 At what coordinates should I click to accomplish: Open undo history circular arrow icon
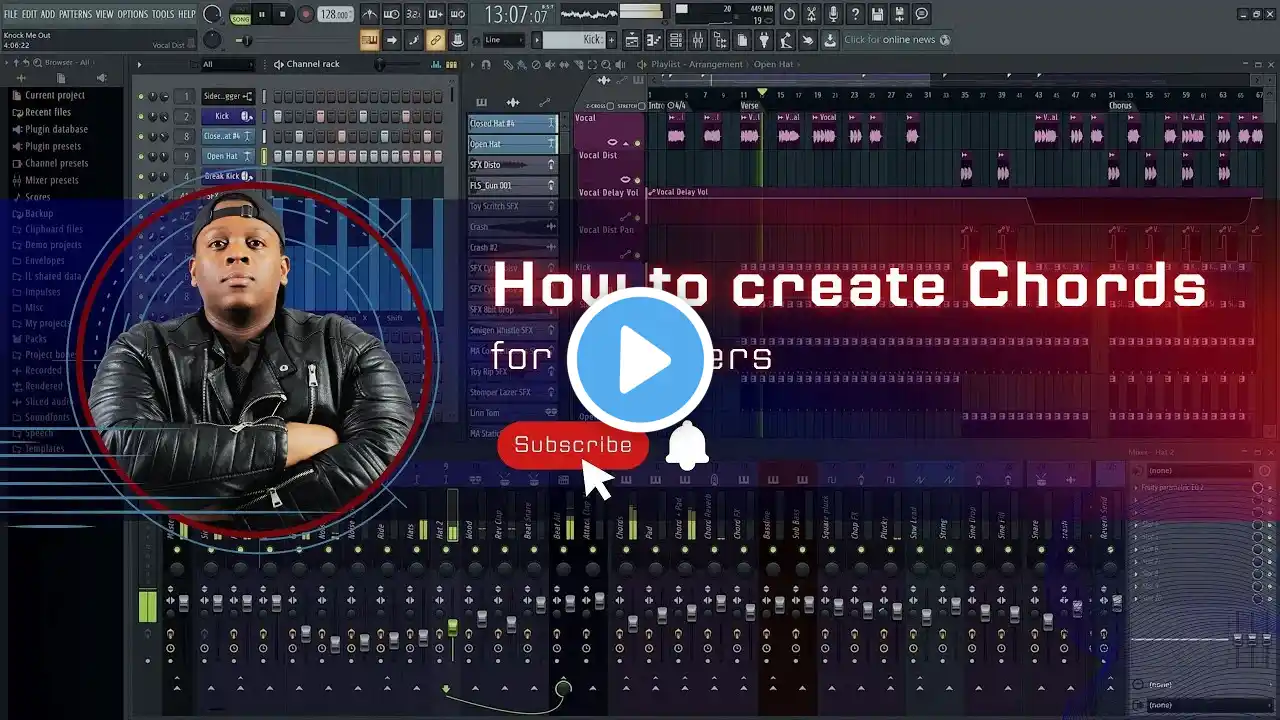pos(789,14)
